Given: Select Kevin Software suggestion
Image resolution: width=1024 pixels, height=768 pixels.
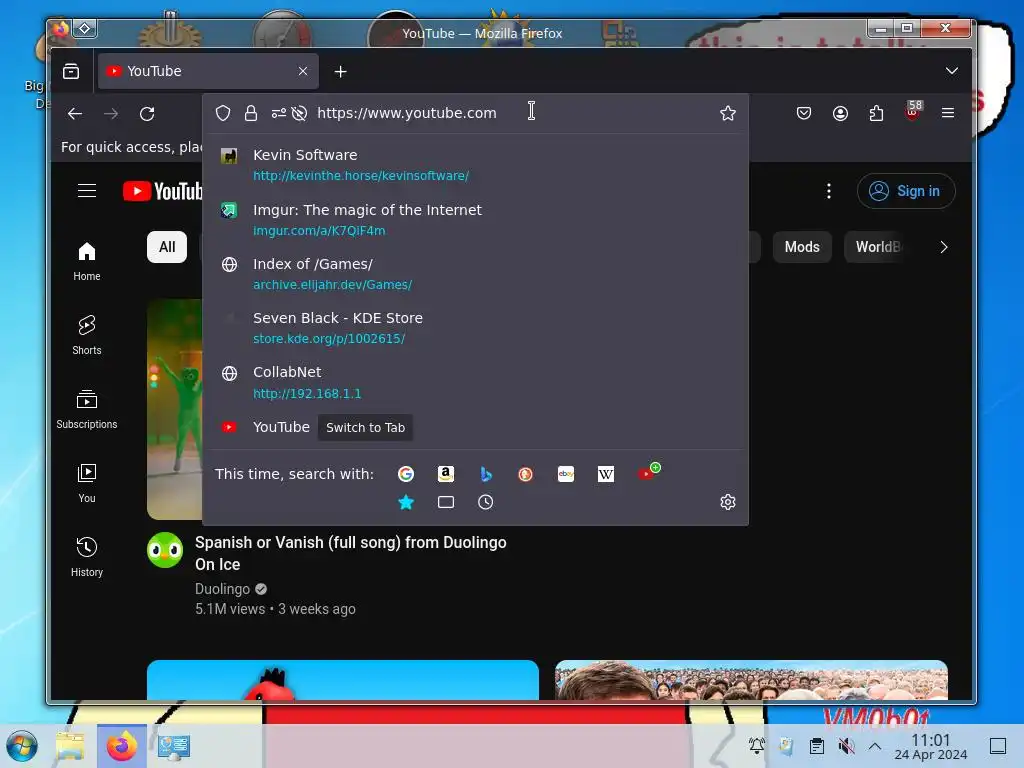Looking at the screenshot, I should 475,165.
